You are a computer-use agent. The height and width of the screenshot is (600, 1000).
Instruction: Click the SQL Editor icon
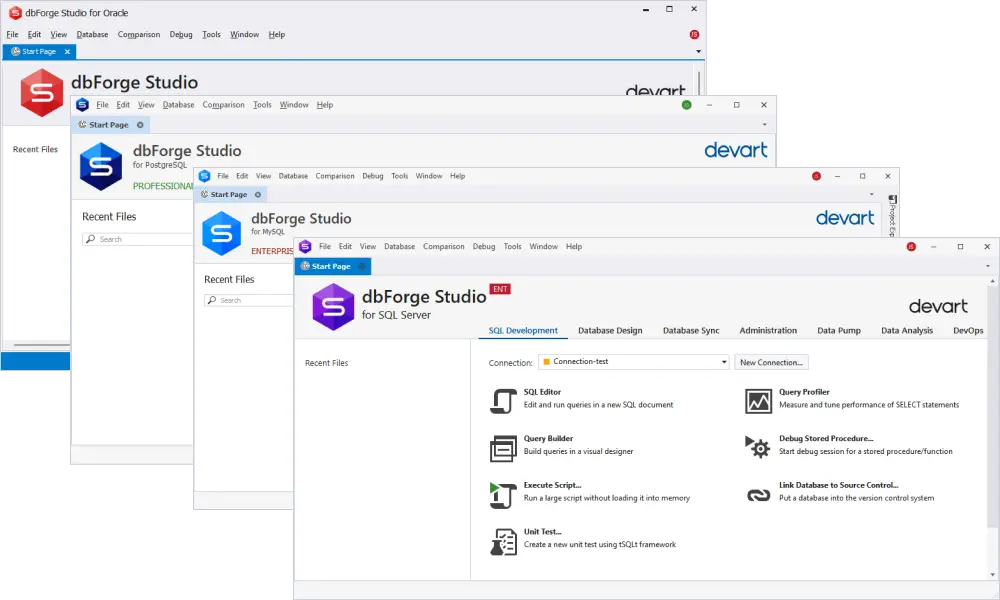click(502, 400)
